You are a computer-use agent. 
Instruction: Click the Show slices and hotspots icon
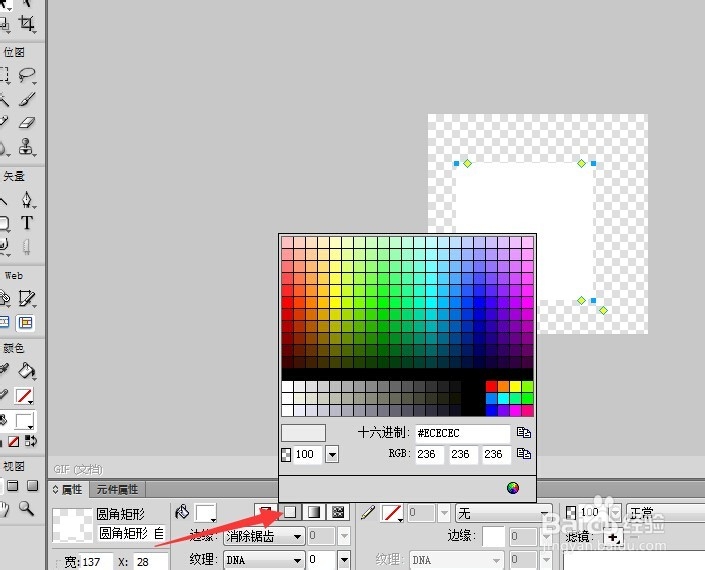(26, 322)
